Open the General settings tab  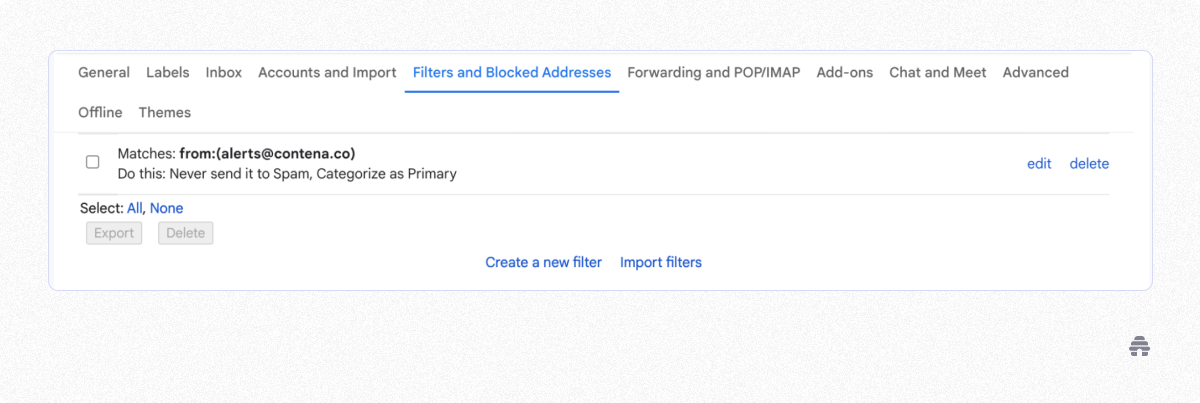coord(104,72)
